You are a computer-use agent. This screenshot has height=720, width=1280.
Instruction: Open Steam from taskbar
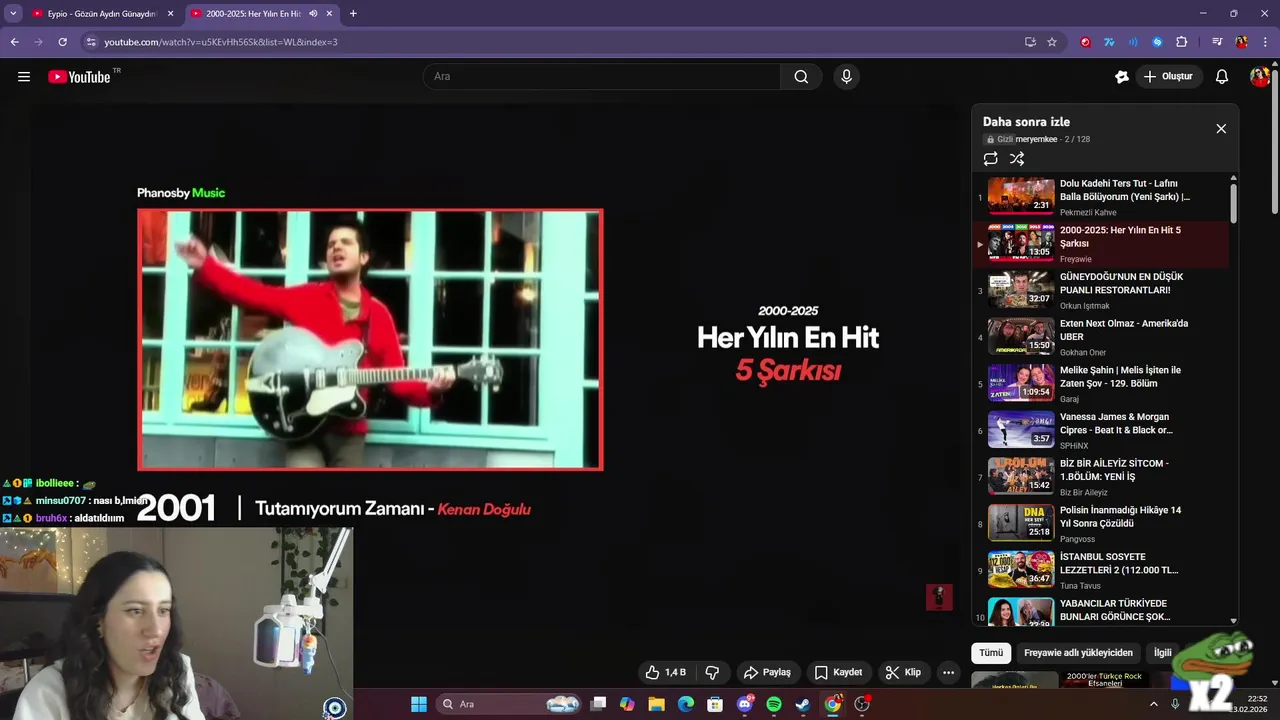click(x=803, y=704)
